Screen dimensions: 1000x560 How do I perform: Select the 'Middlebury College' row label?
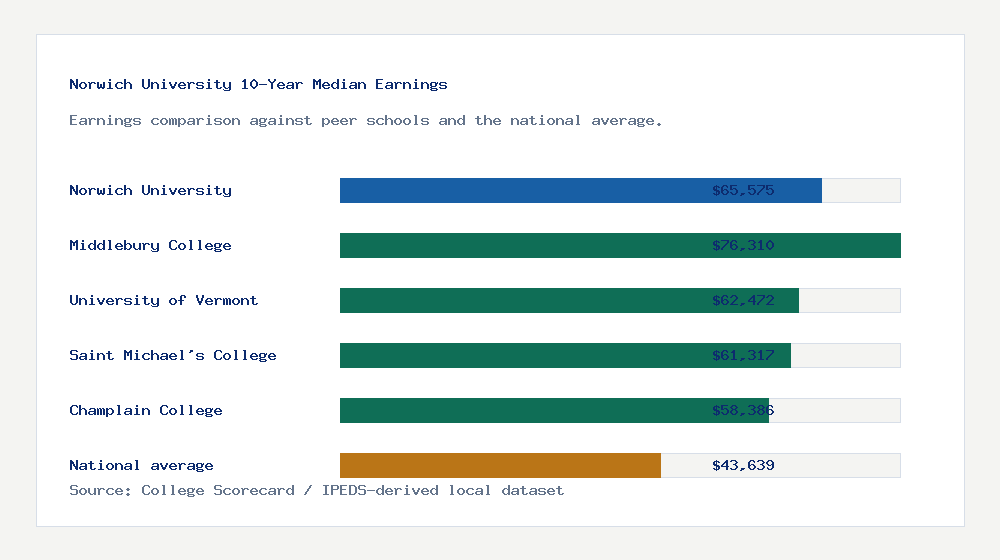pyautogui.click(x=151, y=246)
